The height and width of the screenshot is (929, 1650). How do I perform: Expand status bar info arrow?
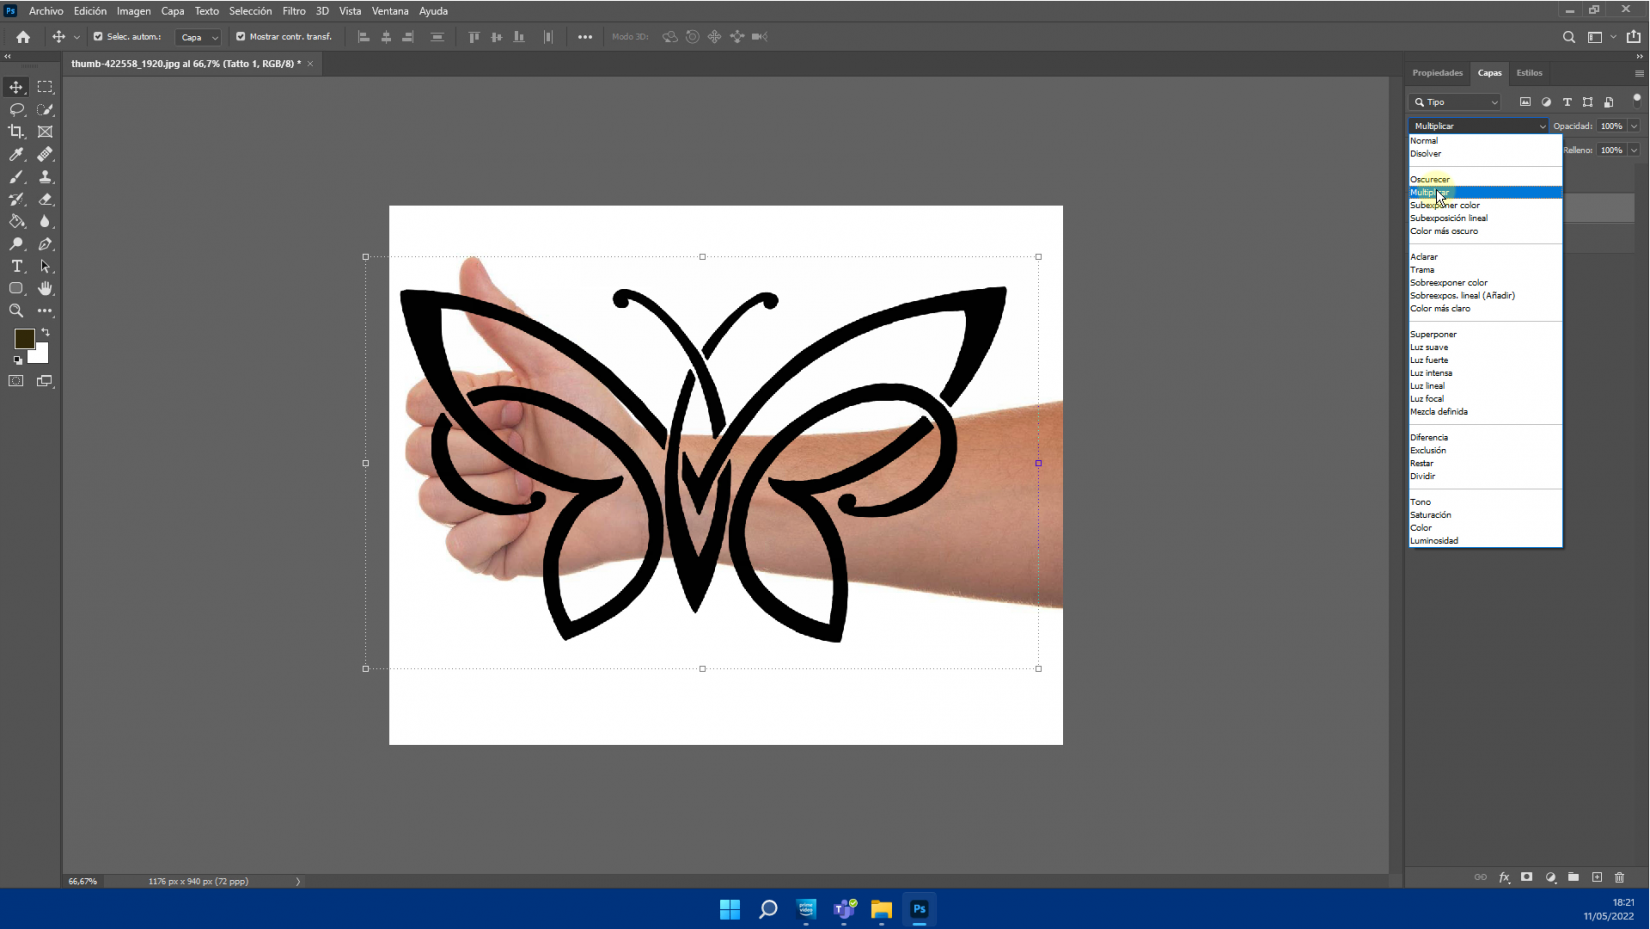298,881
